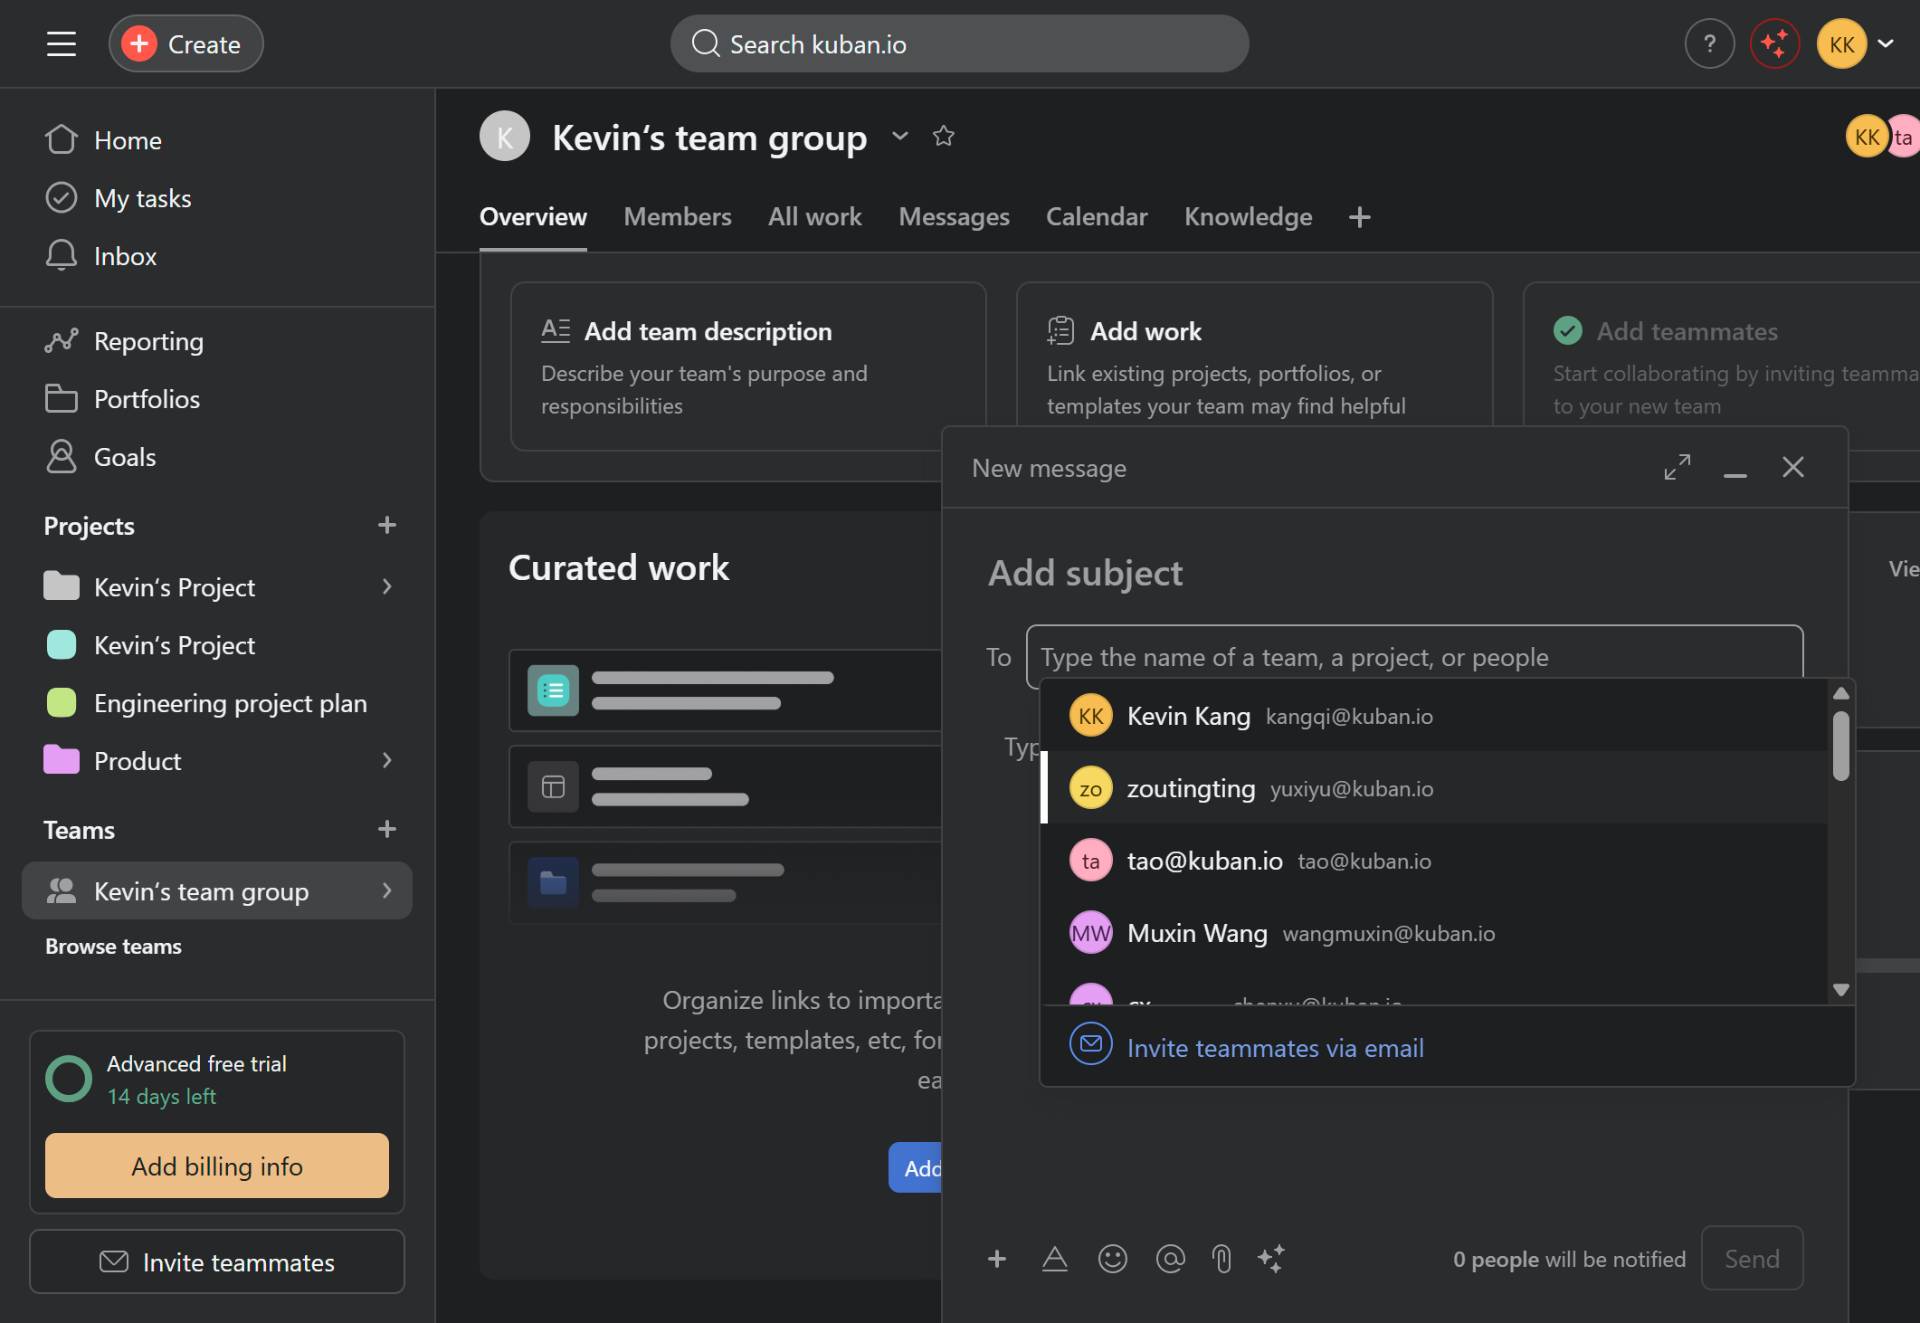Close the New message window

[1793, 467]
